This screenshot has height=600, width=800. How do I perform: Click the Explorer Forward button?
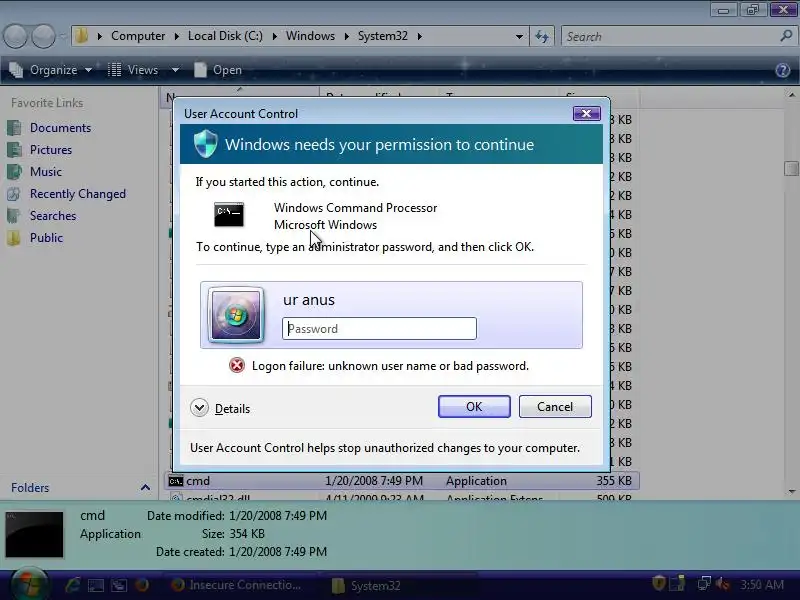click(x=43, y=36)
